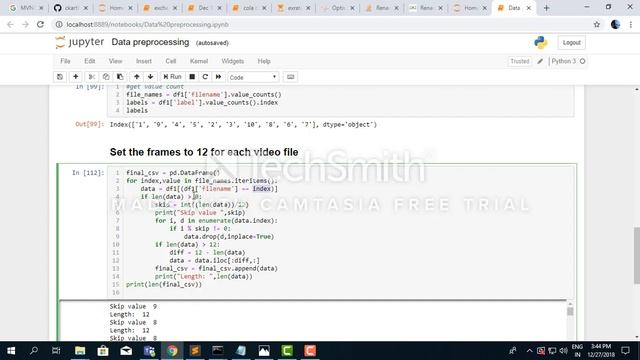
Task: Open command prompt from taskbar
Action: pos(218,351)
